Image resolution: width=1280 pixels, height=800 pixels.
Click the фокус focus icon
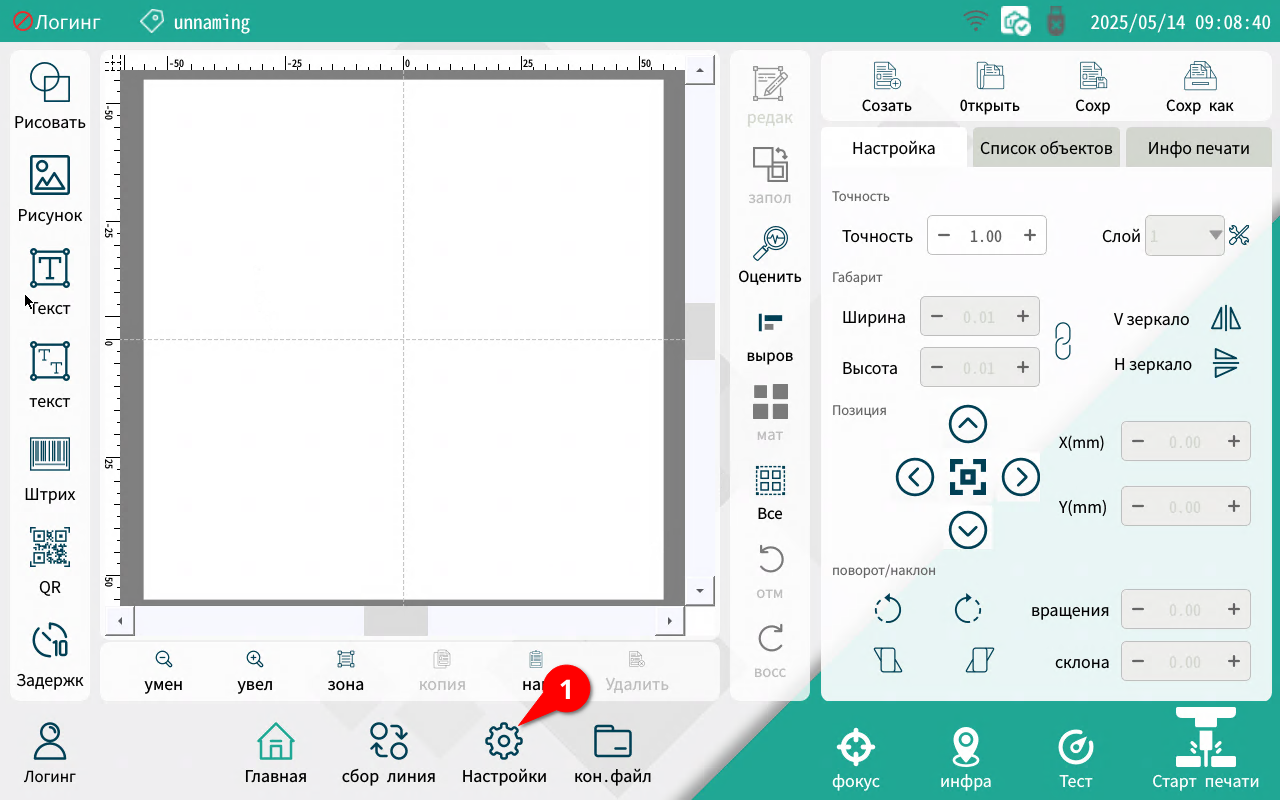(855, 758)
